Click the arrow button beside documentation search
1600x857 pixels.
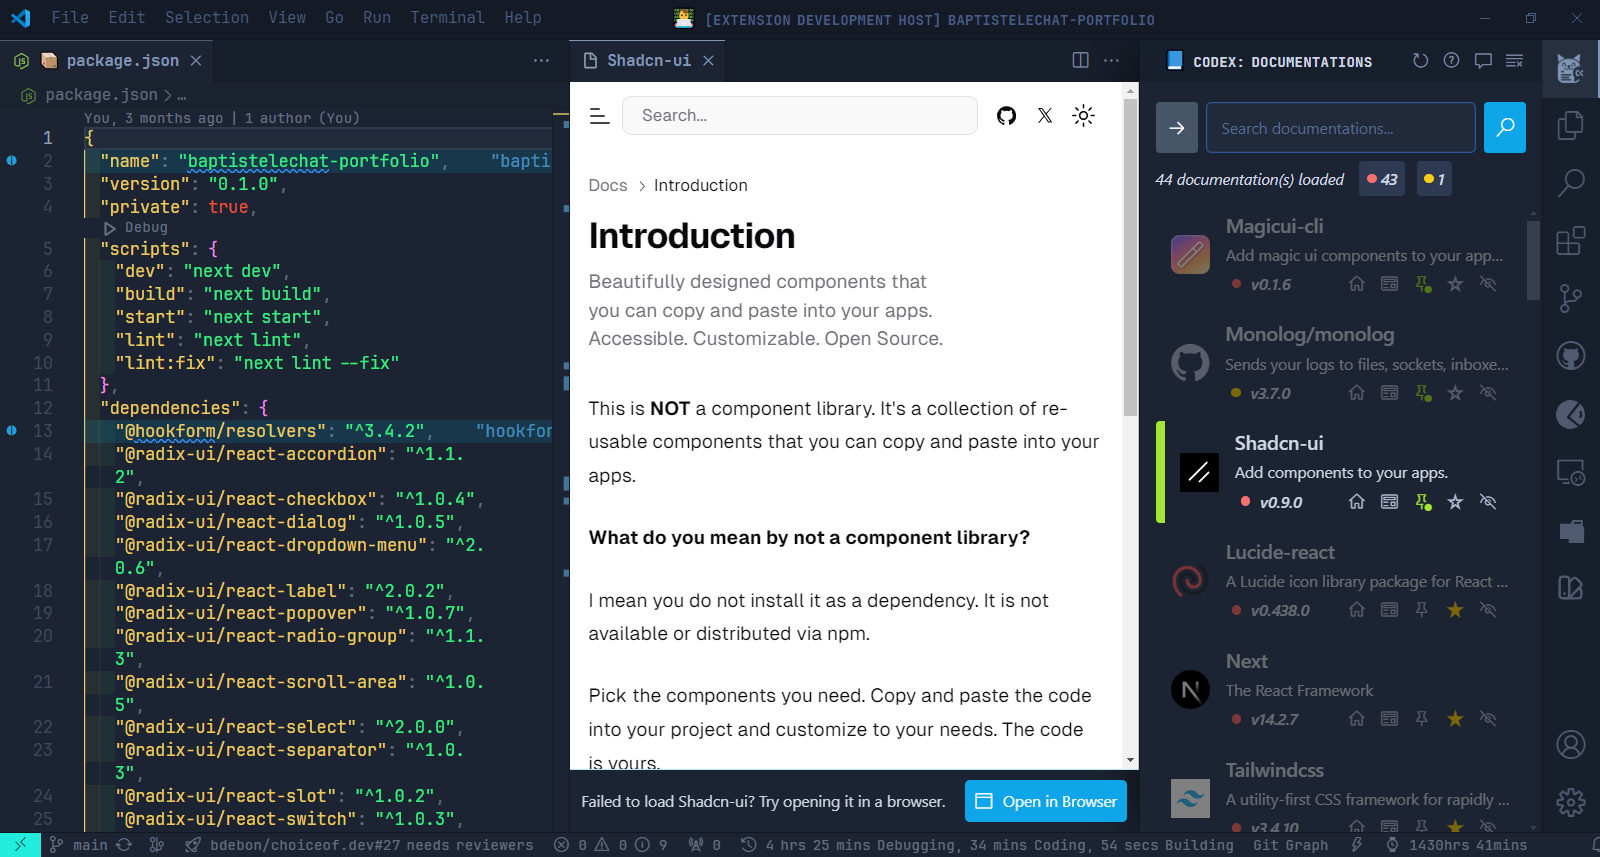click(1177, 128)
